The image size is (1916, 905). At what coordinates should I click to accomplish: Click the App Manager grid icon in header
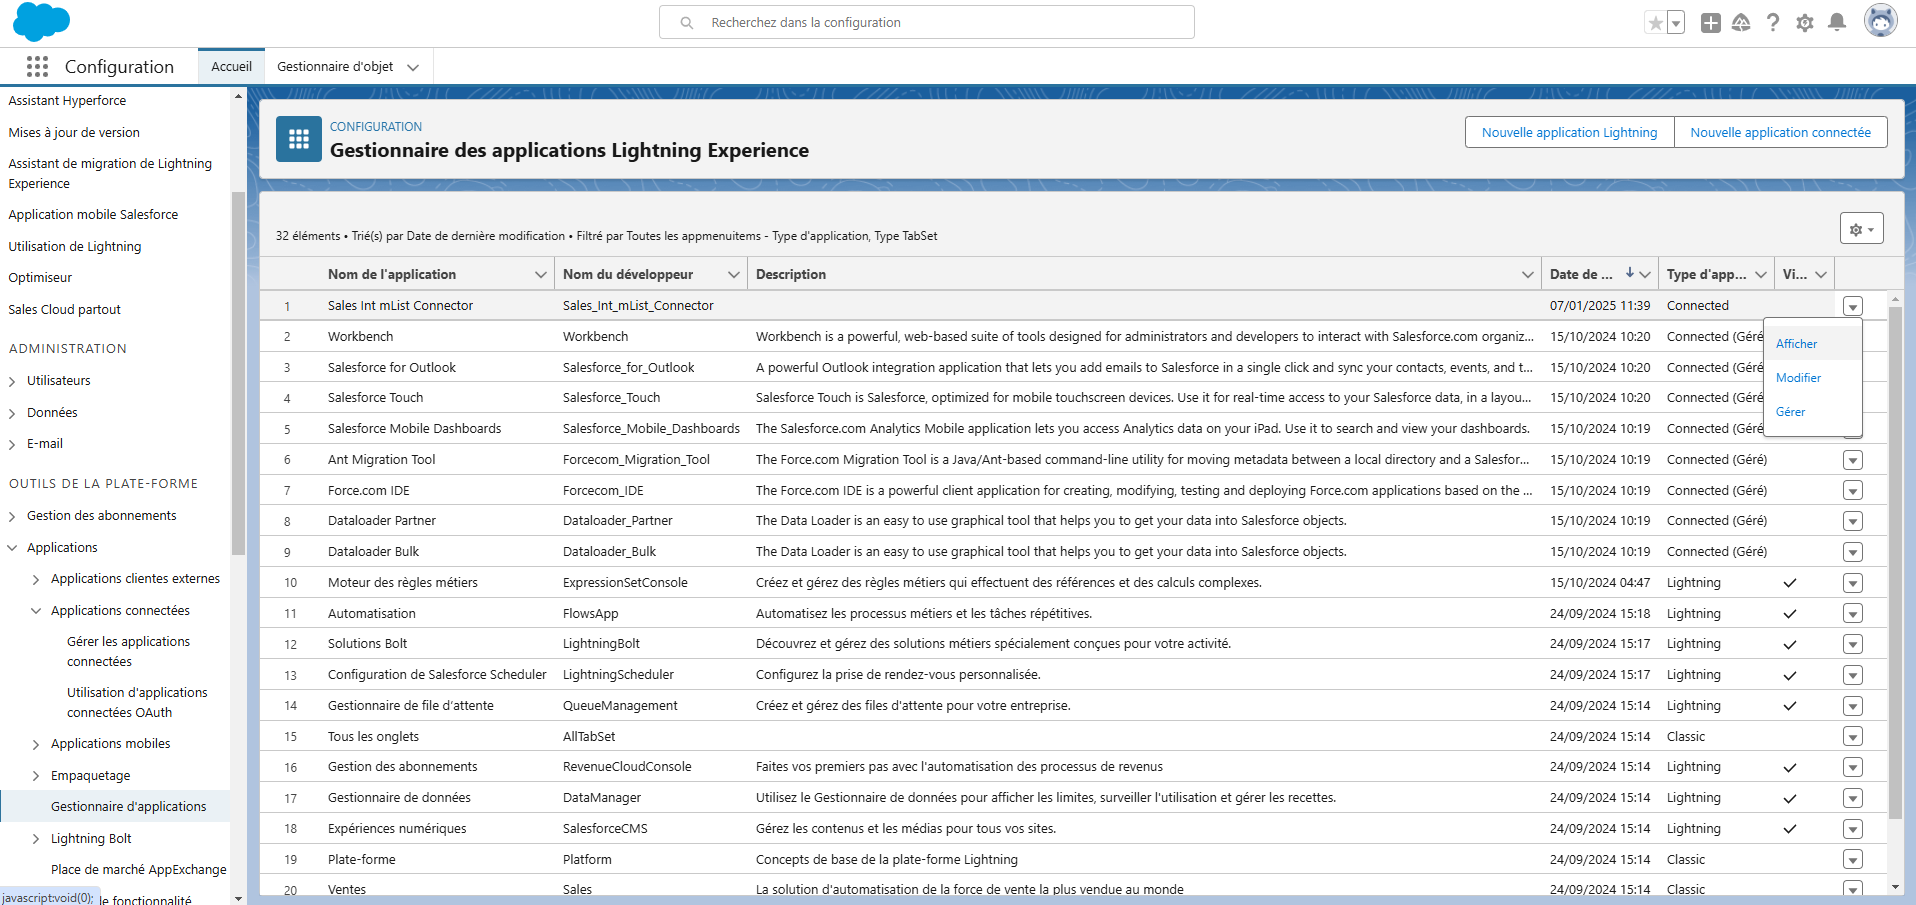[299, 139]
